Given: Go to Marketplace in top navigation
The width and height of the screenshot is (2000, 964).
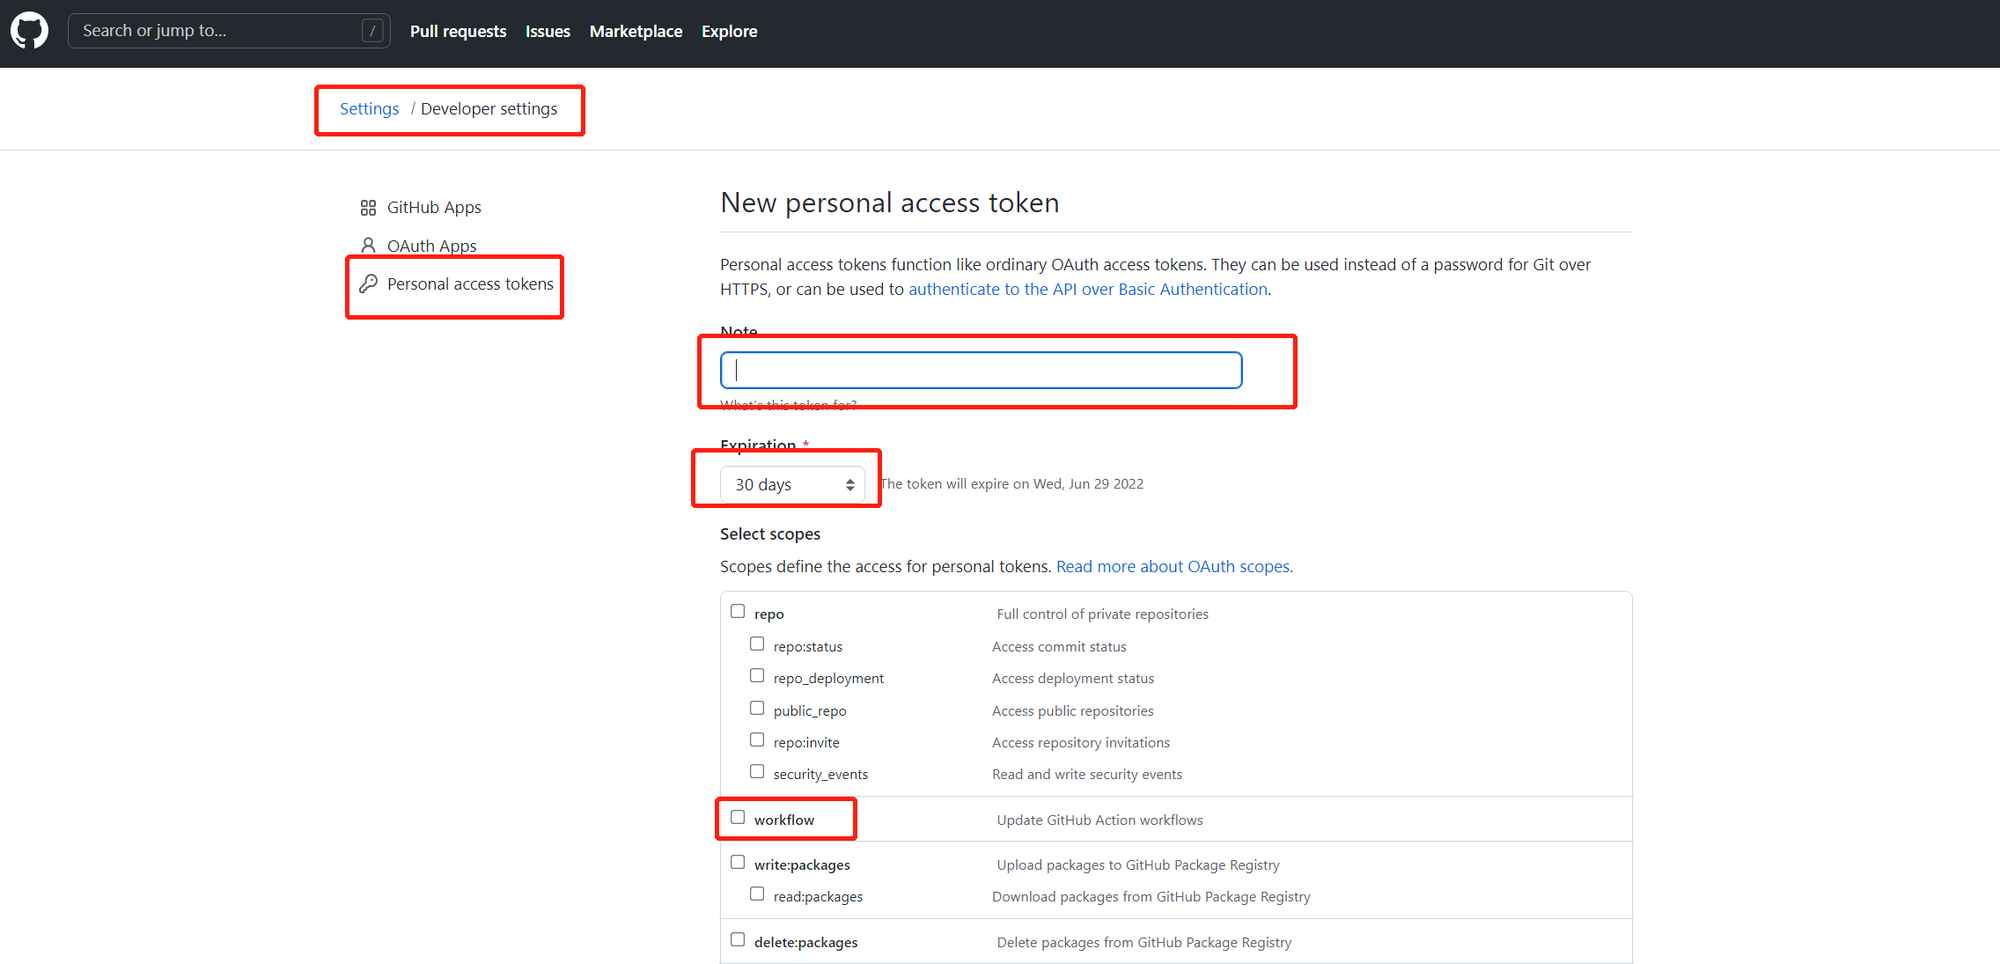Looking at the screenshot, I should [x=636, y=31].
